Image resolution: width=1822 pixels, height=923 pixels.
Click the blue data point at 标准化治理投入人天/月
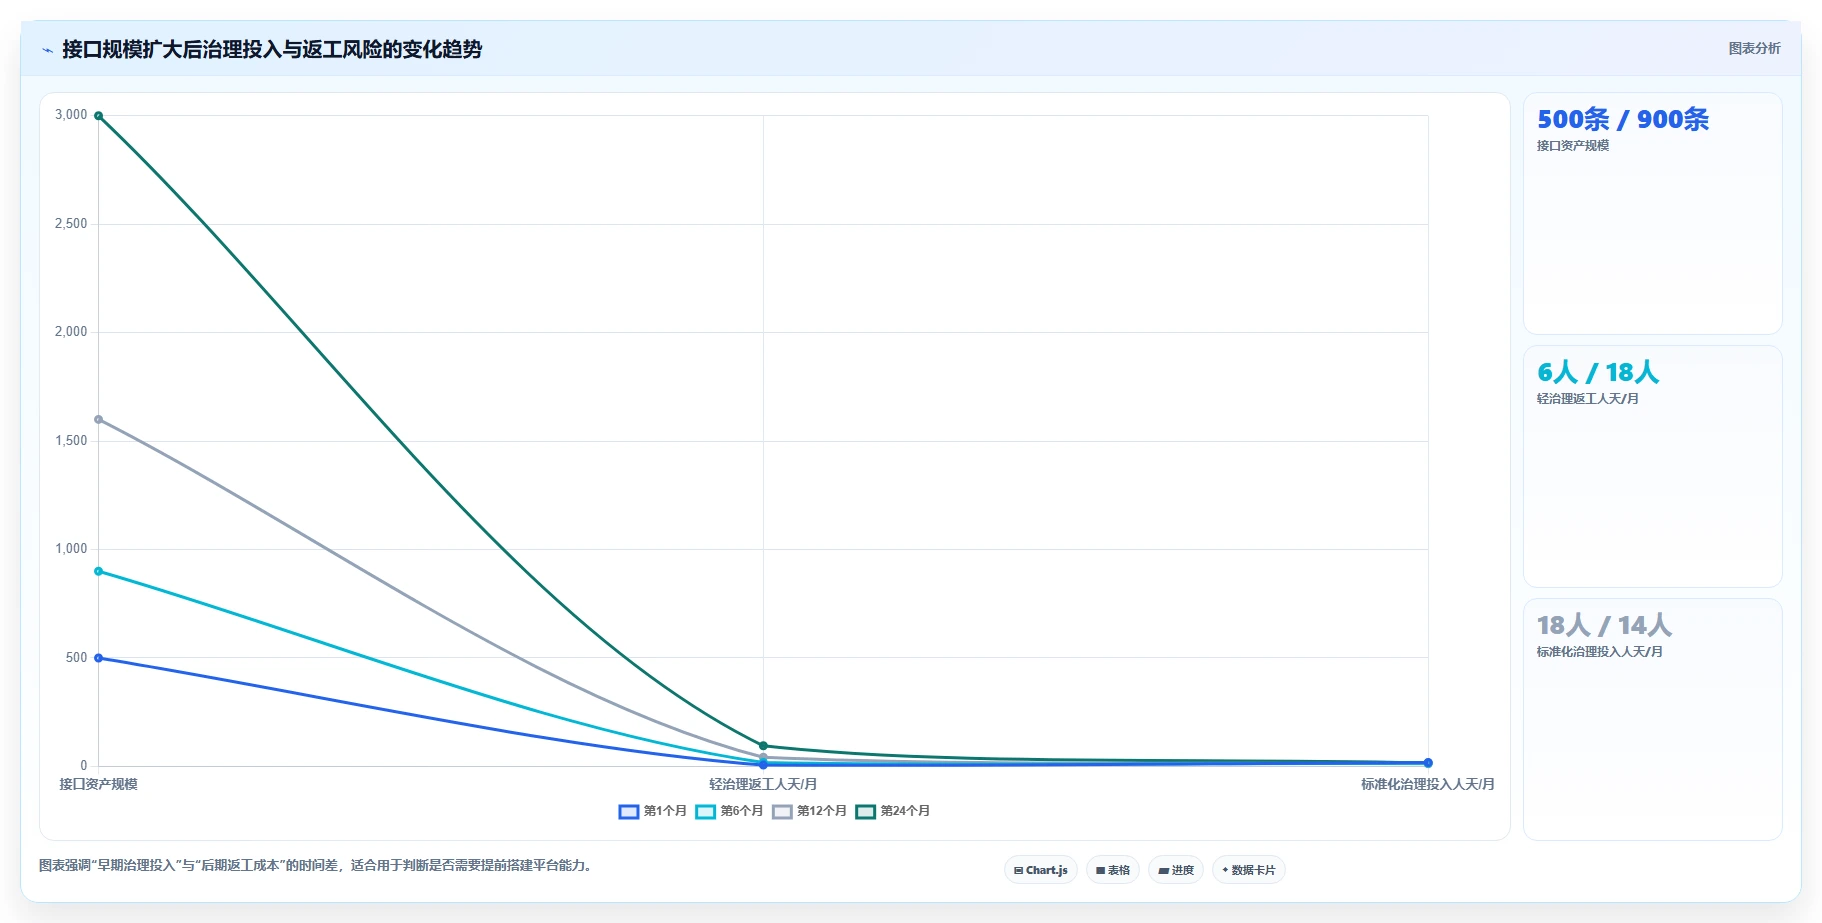(x=1428, y=763)
